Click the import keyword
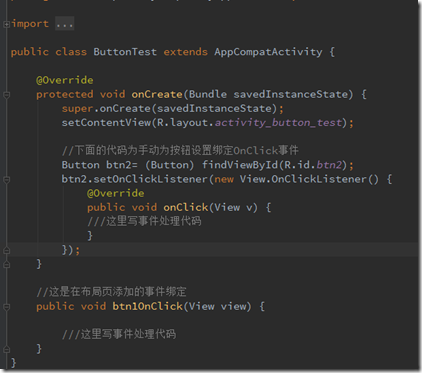The height and width of the screenshot is (373, 422). point(30,24)
